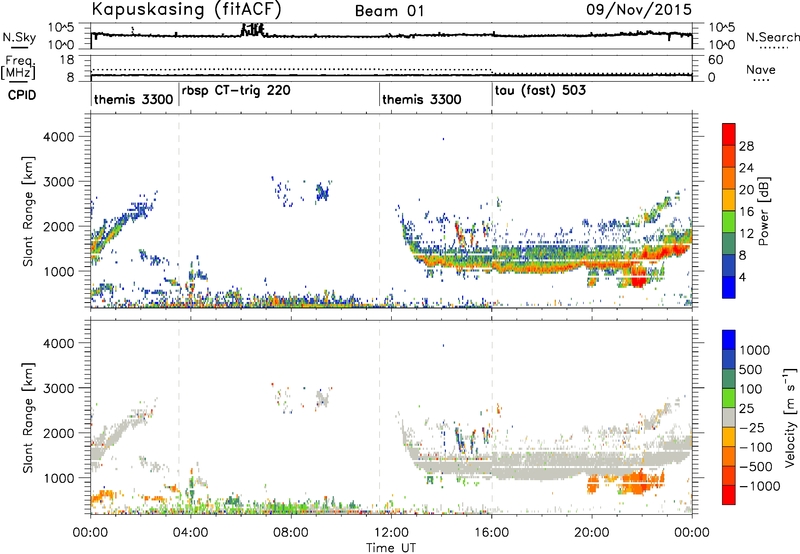Click Slant Range [km] label of velocity panel
Screen dimensions: 800x554
pos(28,418)
